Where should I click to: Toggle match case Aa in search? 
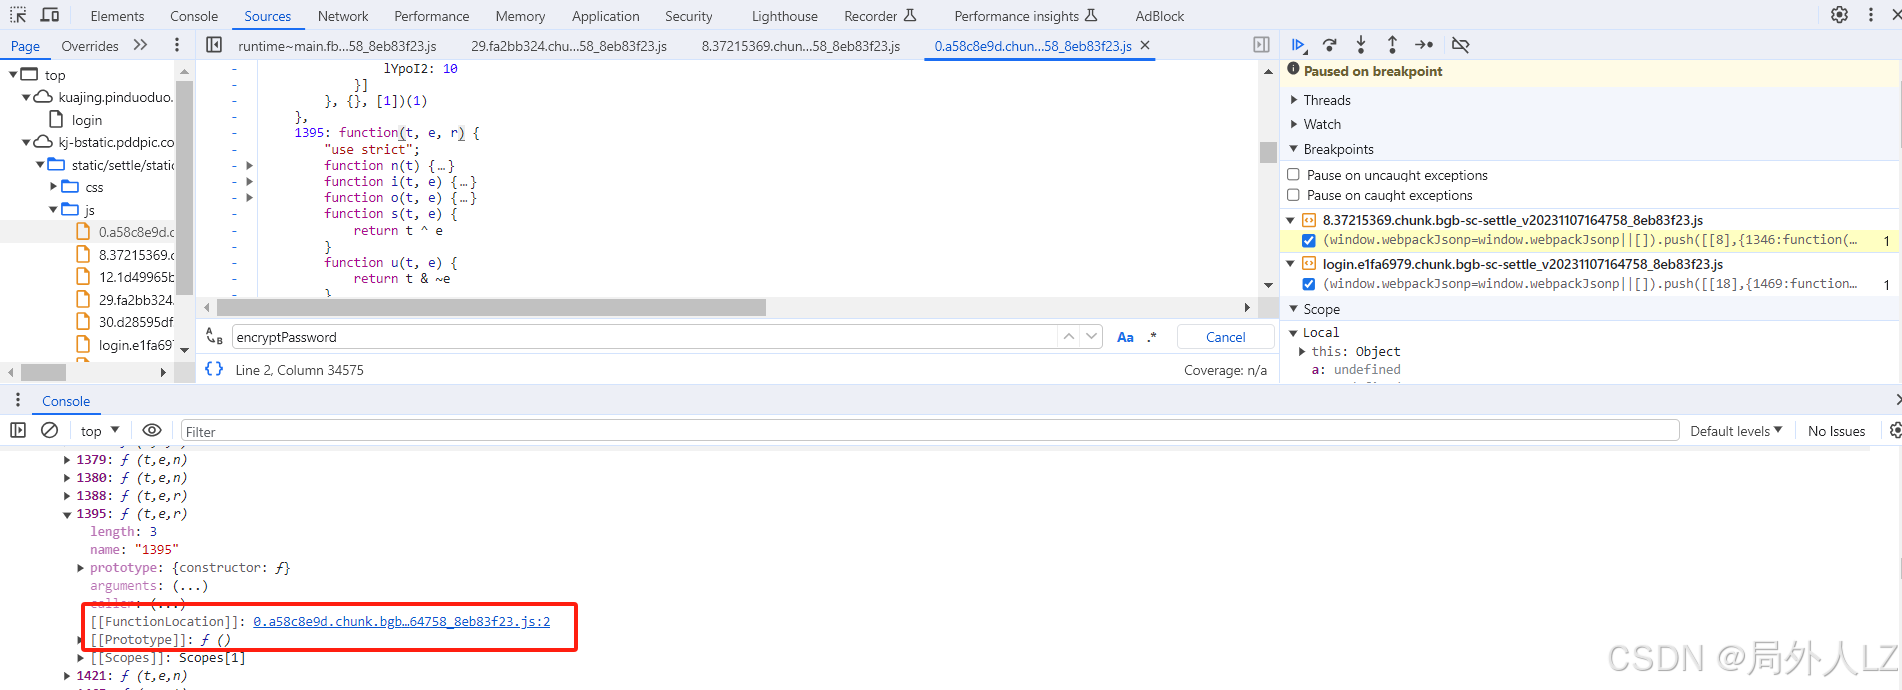click(1125, 337)
